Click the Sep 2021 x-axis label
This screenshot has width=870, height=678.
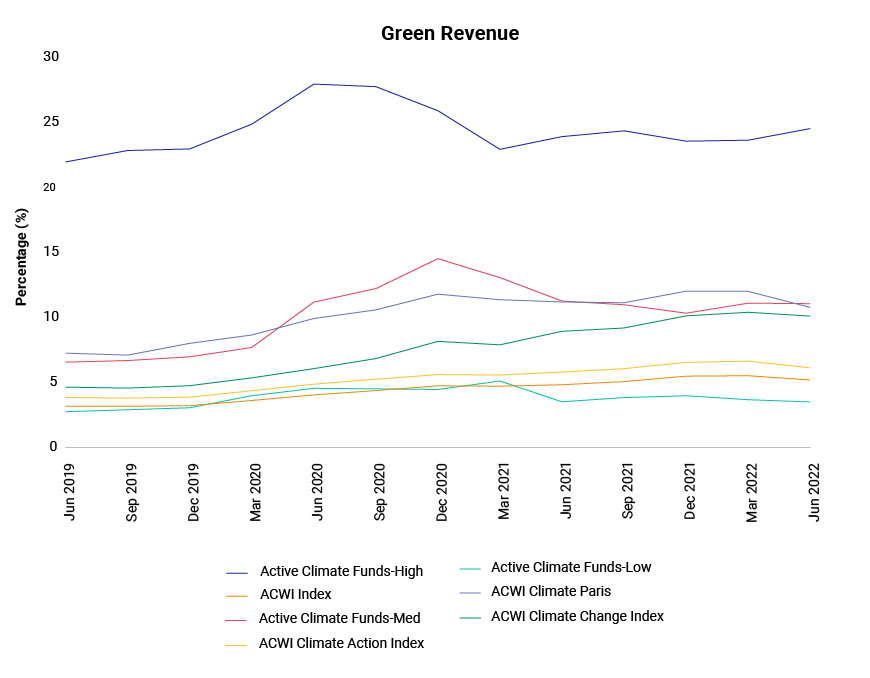pos(628,492)
